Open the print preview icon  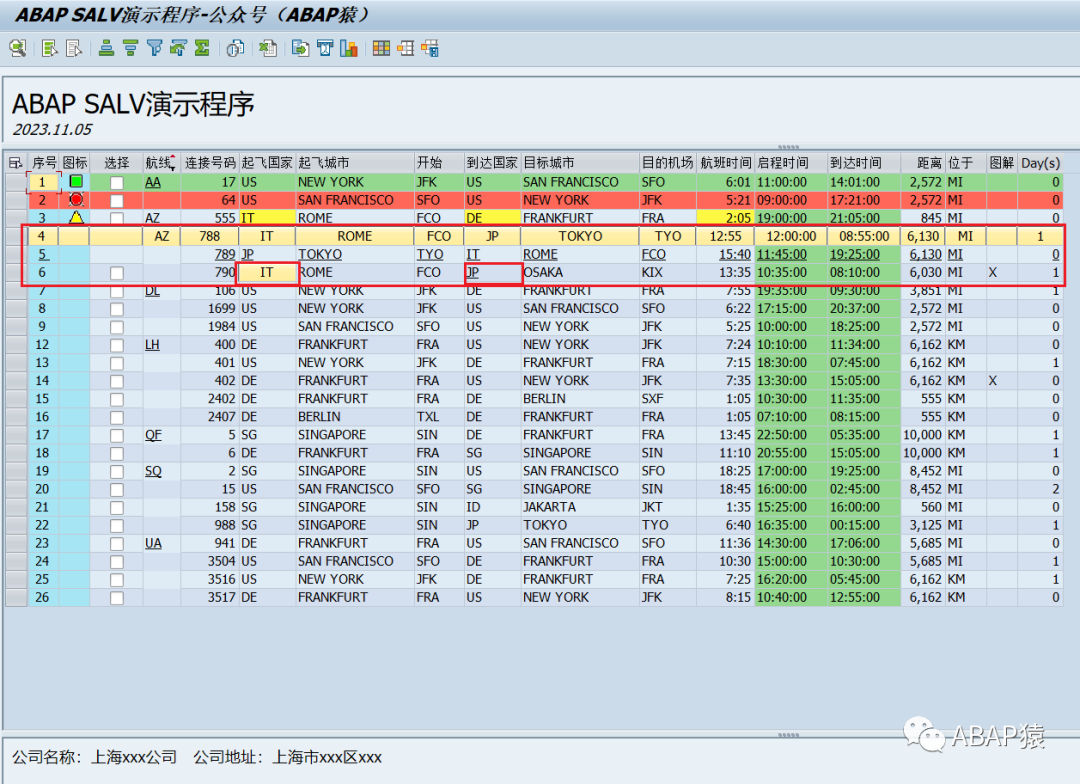(236, 48)
